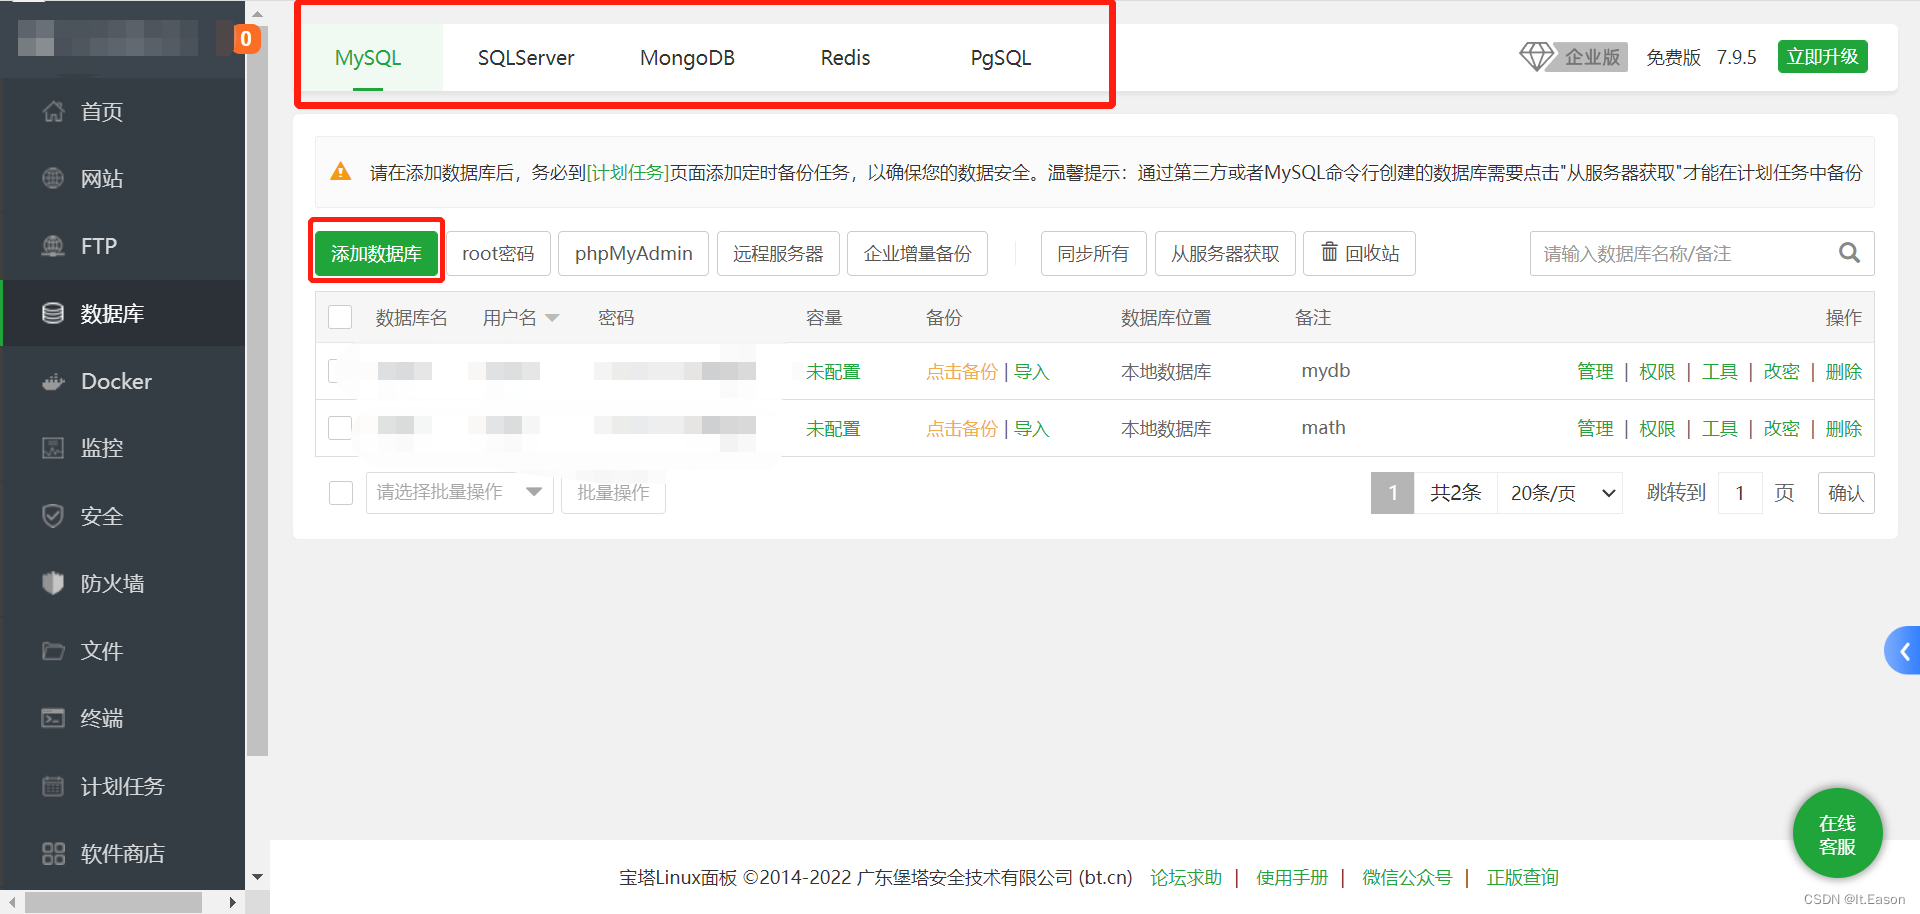Click the 跳转到 page number field
Screen dimensions: 1920x914
coord(1740,493)
